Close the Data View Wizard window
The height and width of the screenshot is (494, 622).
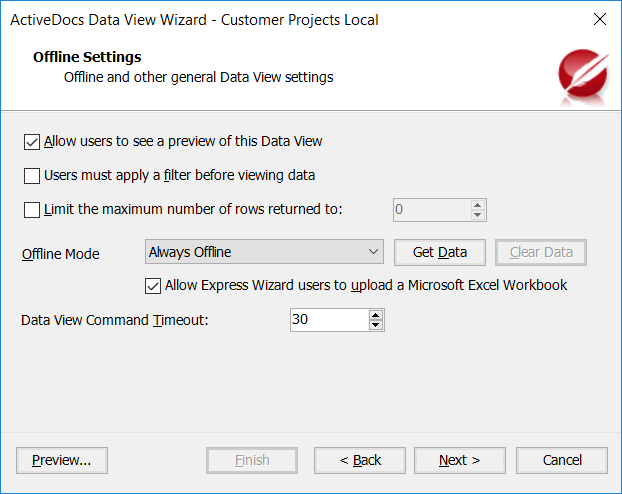coord(600,19)
